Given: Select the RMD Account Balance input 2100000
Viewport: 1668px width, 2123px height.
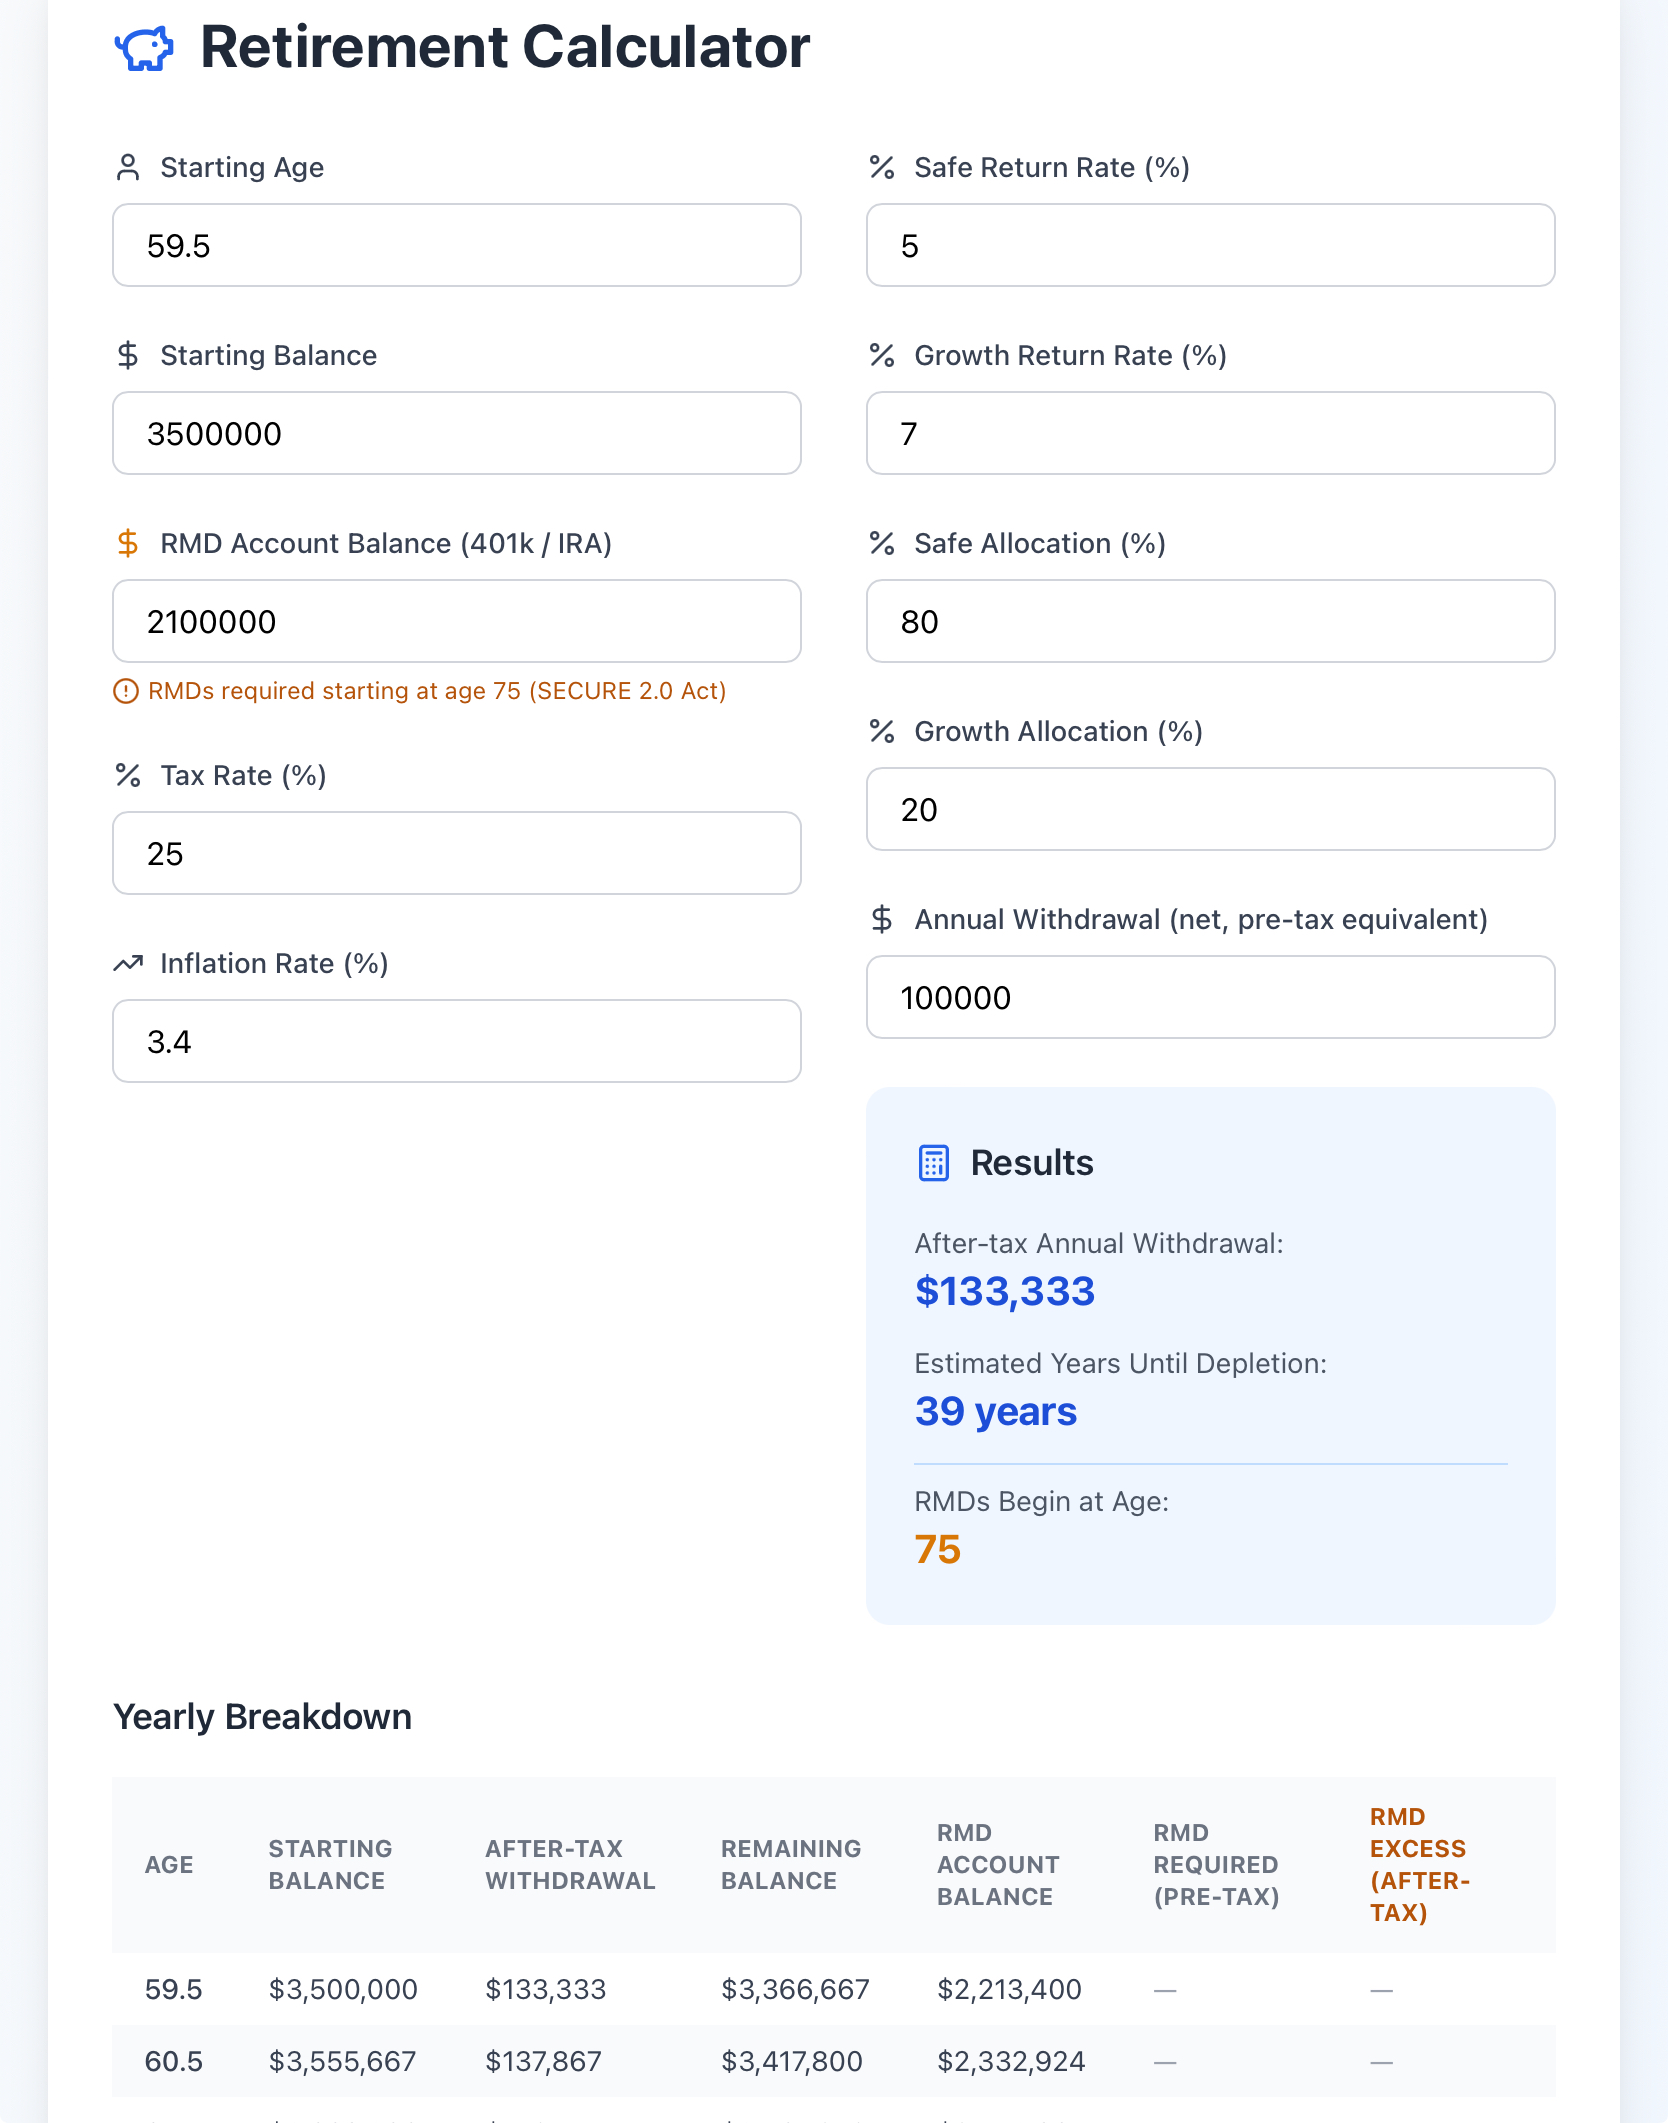Looking at the screenshot, I should point(457,621).
